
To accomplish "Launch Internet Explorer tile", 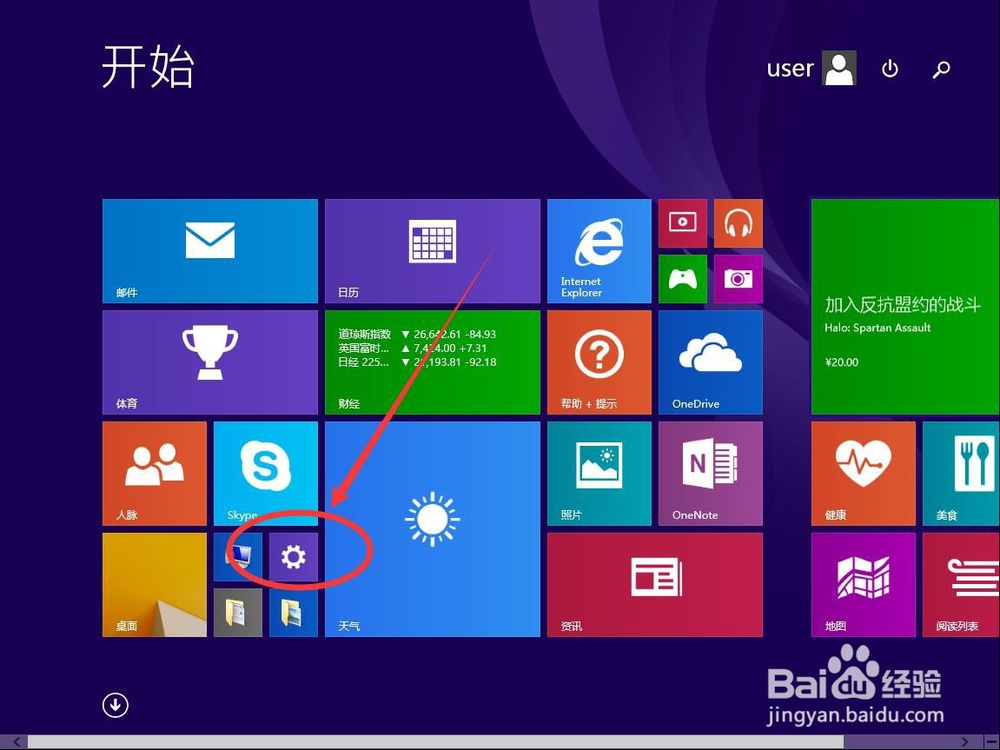I will pos(599,251).
